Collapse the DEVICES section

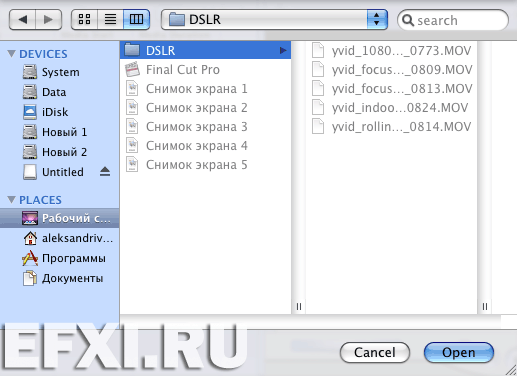11,53
